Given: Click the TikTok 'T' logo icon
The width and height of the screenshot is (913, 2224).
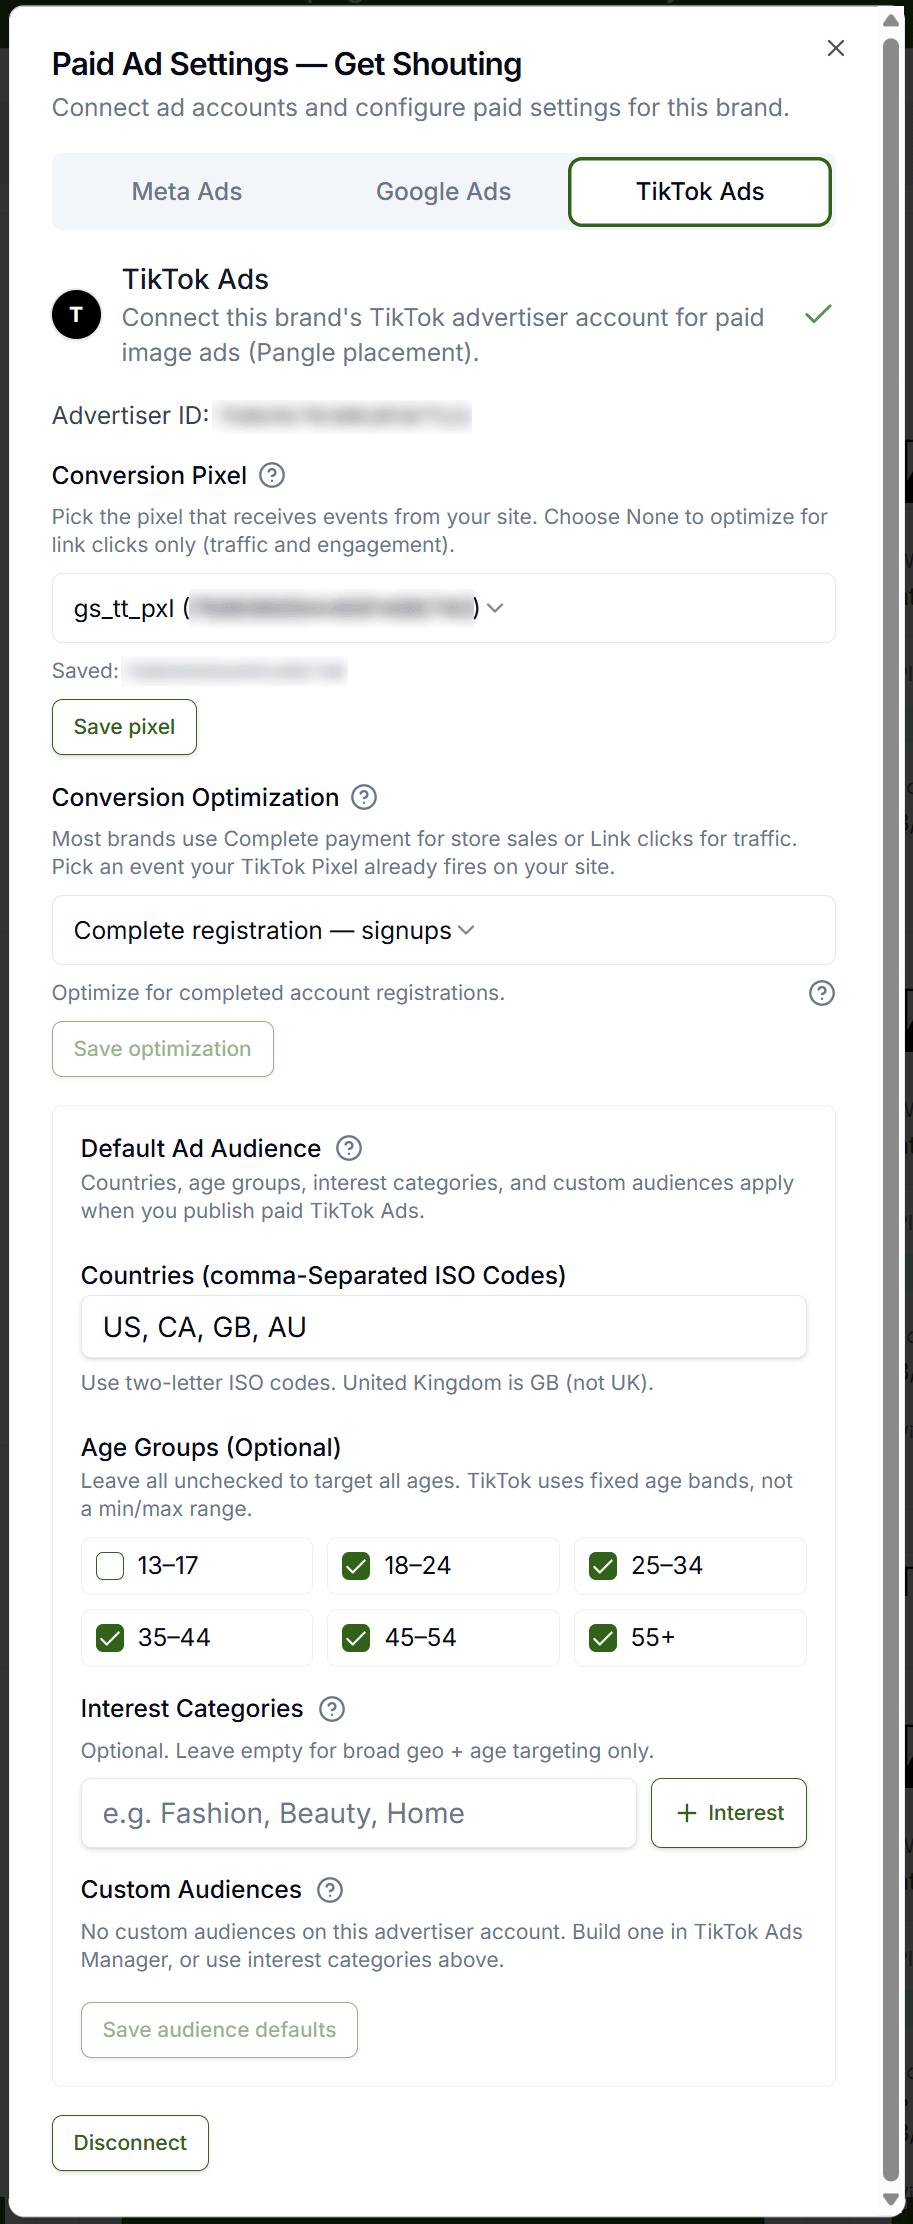Looking at the screenshot, I should [77, 315].
